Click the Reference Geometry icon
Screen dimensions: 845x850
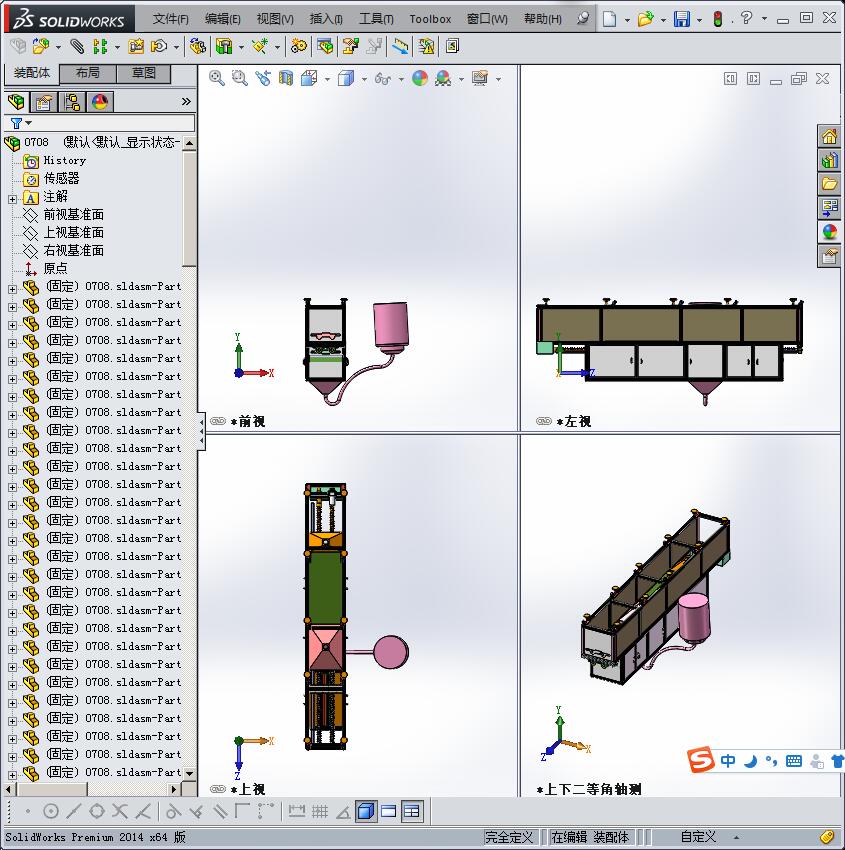(260, 47)
